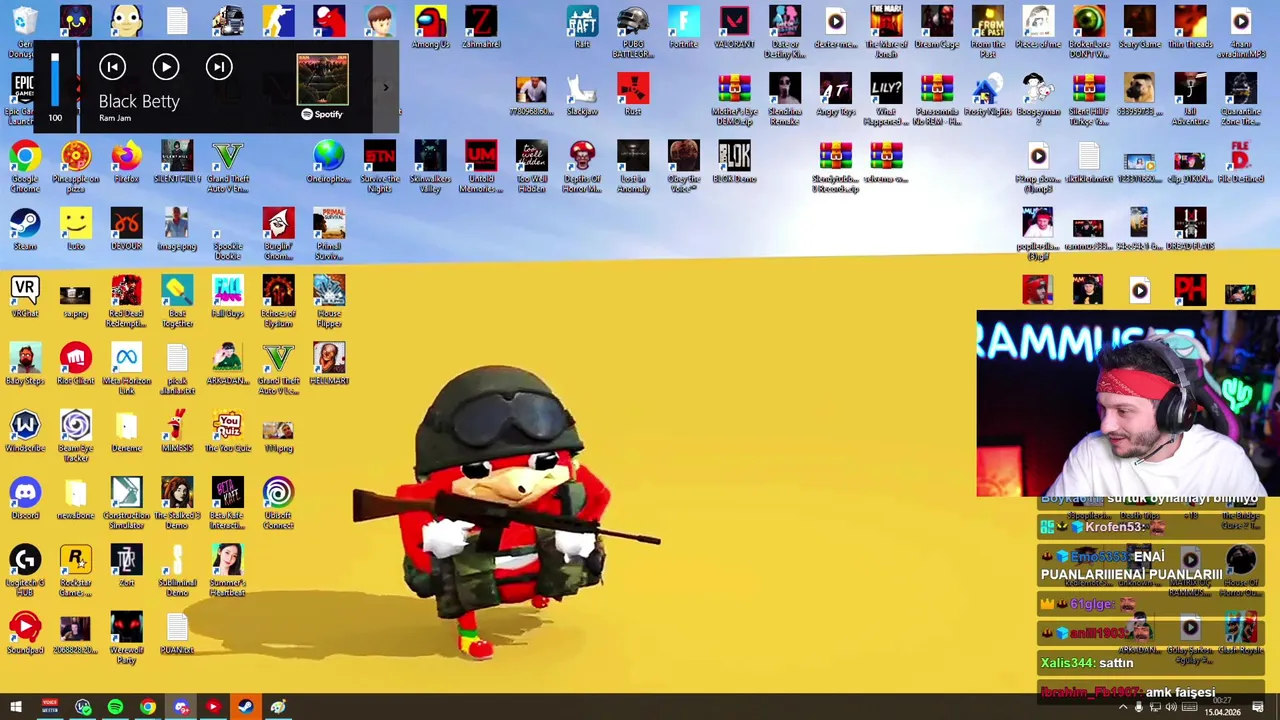Expand the media overlay arrow beside Spotify
The width and height of the screenshot is (1280, 720).
coord(385,88)
